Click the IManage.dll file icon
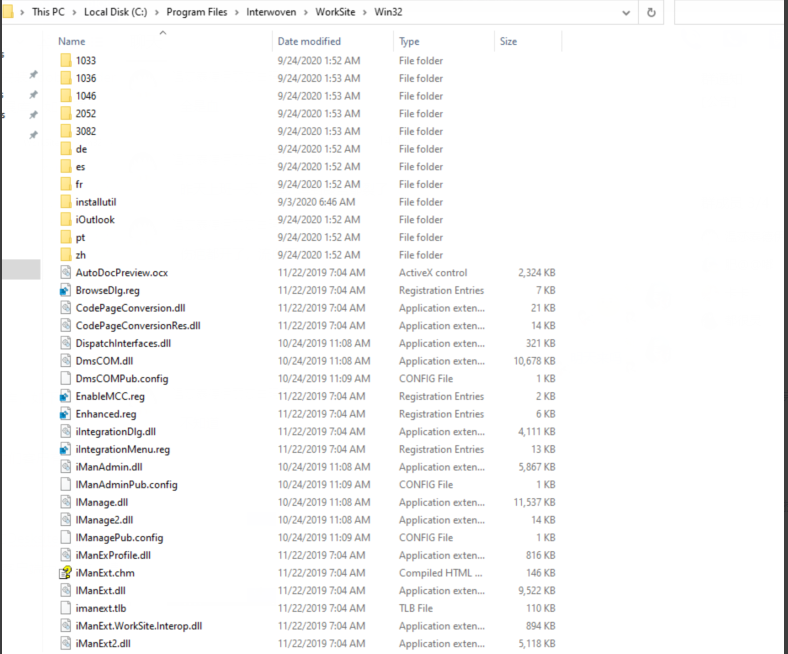This screenshot has height=654, width=788. point(66,502)
